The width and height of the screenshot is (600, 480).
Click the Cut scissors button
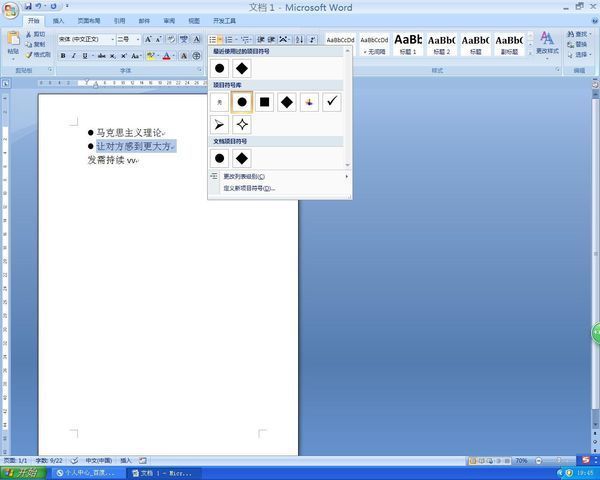coord(35,34)
